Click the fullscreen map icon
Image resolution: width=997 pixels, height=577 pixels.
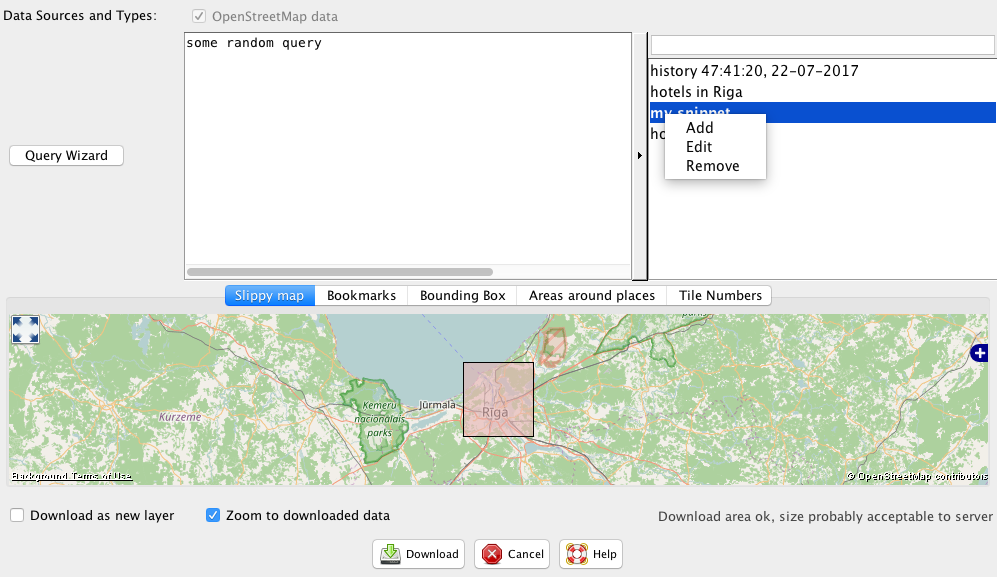click(25, 330)
